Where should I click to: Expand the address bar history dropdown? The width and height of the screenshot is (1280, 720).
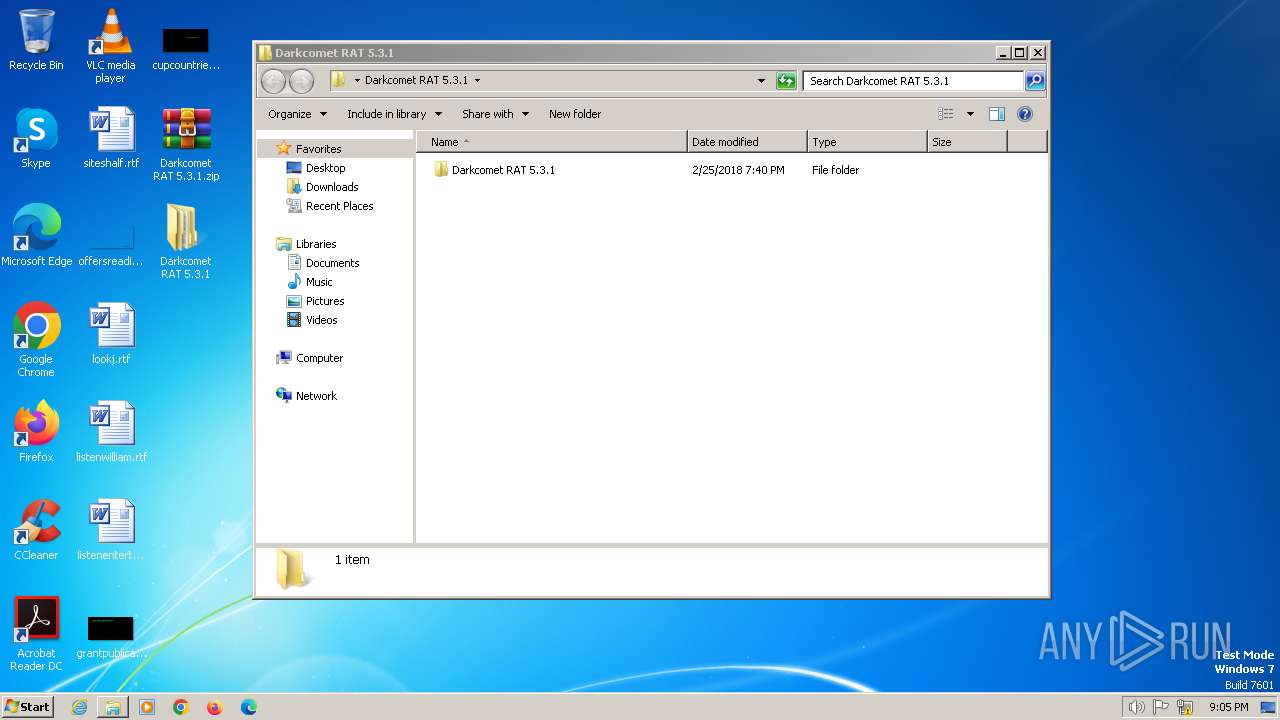(761, 81)
